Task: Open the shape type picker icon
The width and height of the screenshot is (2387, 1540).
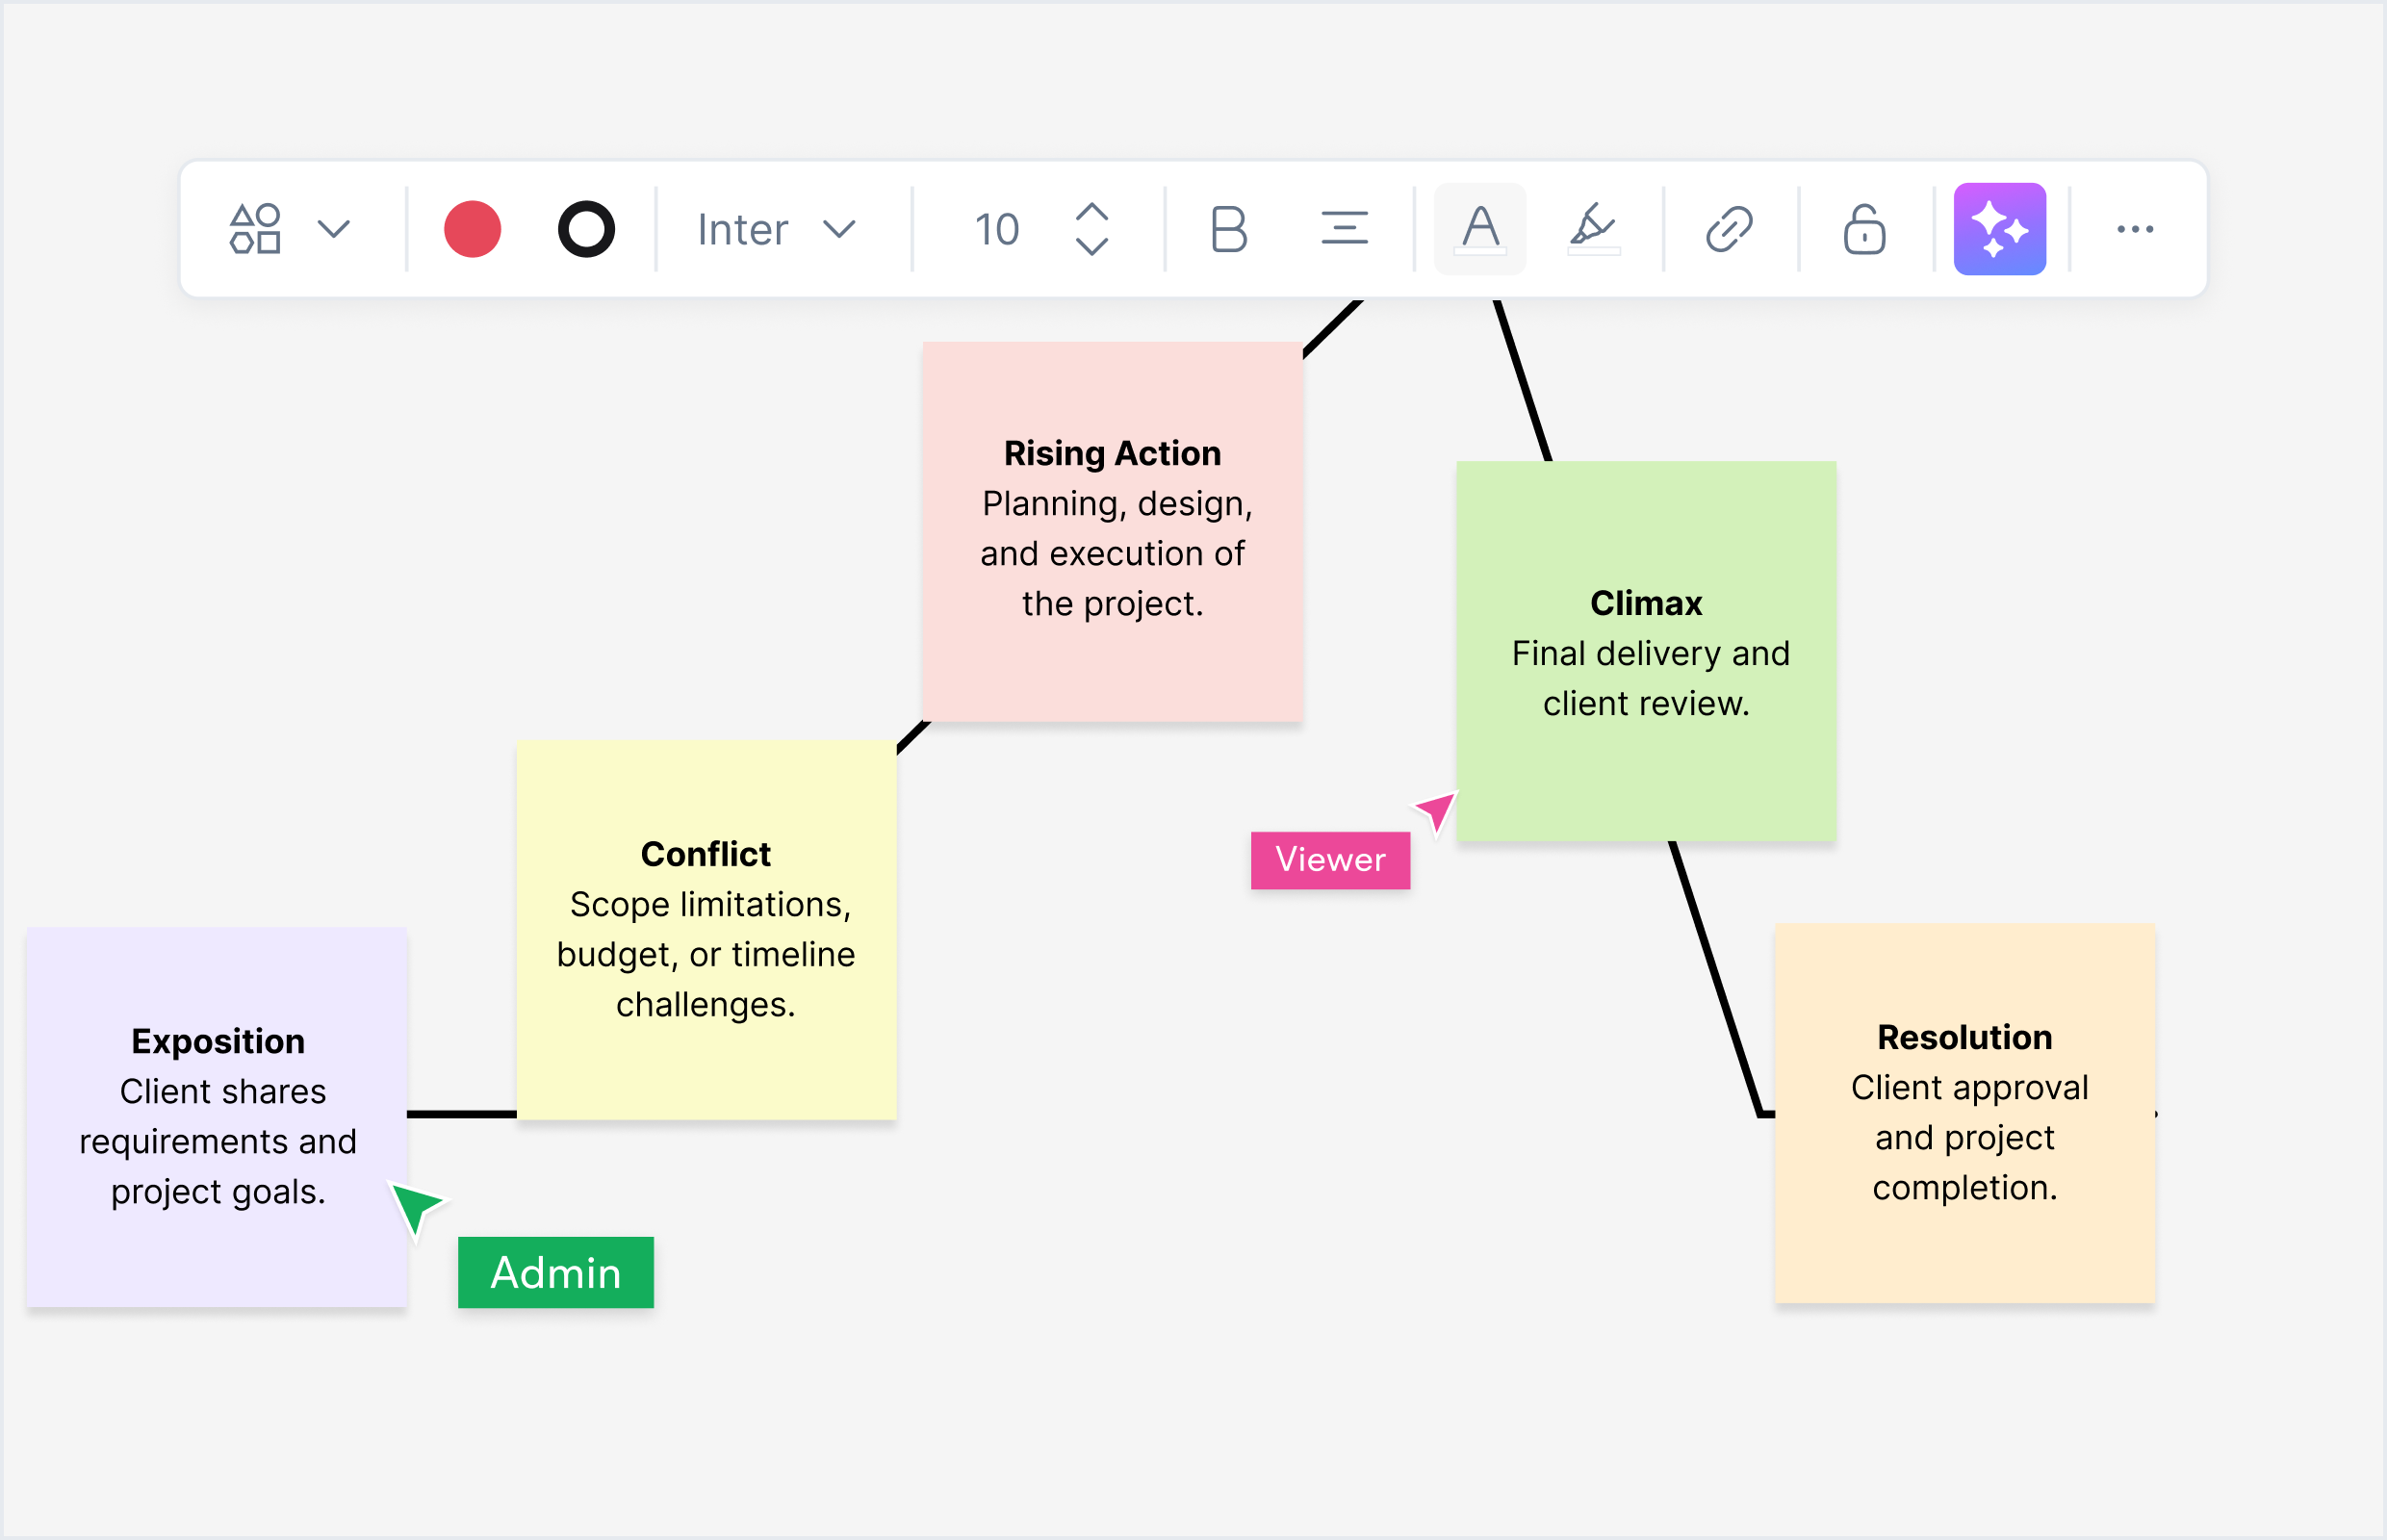Action: pyautogui.click(x=255, y=229)
